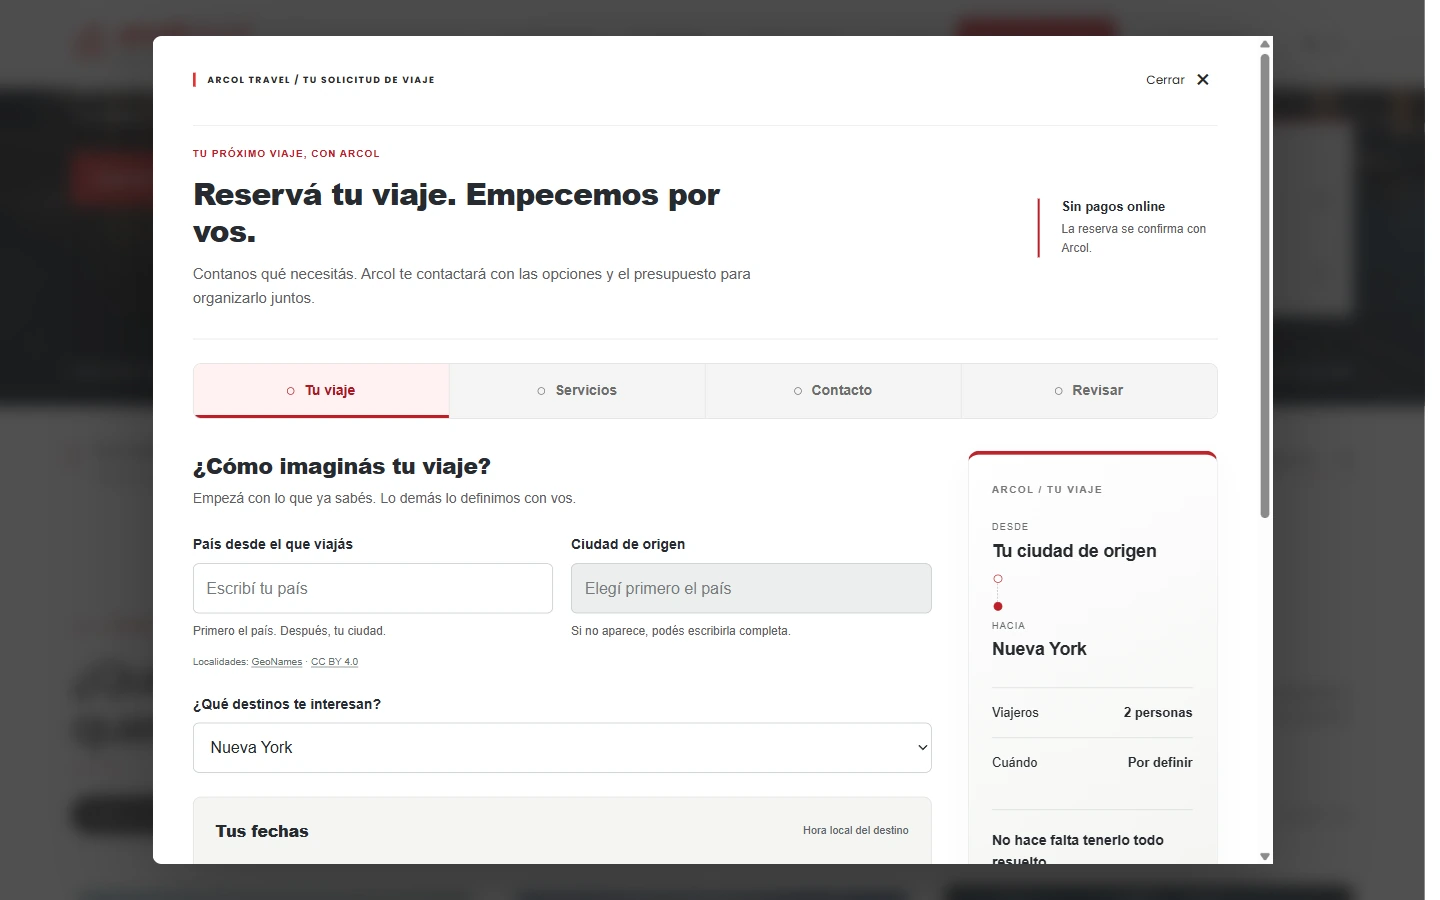This screenshot has height=900, width=1440.
Task: Click the 2 personas travelers value
Action: (x=1158, y=713)
